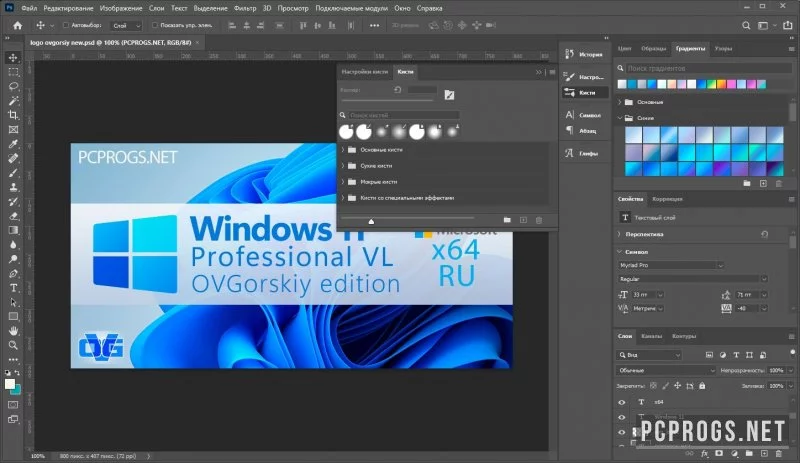
Task: Add a layer style with the fx icon
Action: pos(705,453)
